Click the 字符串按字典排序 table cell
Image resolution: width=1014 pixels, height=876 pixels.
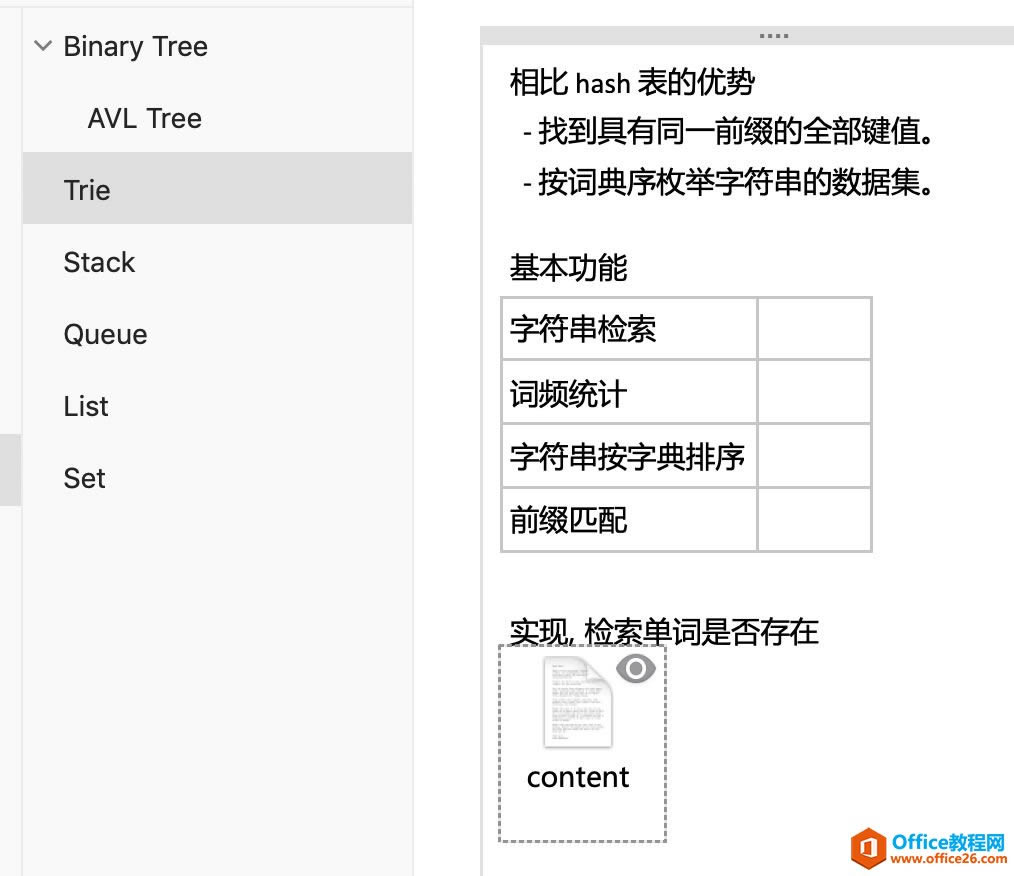pos(628,456)
